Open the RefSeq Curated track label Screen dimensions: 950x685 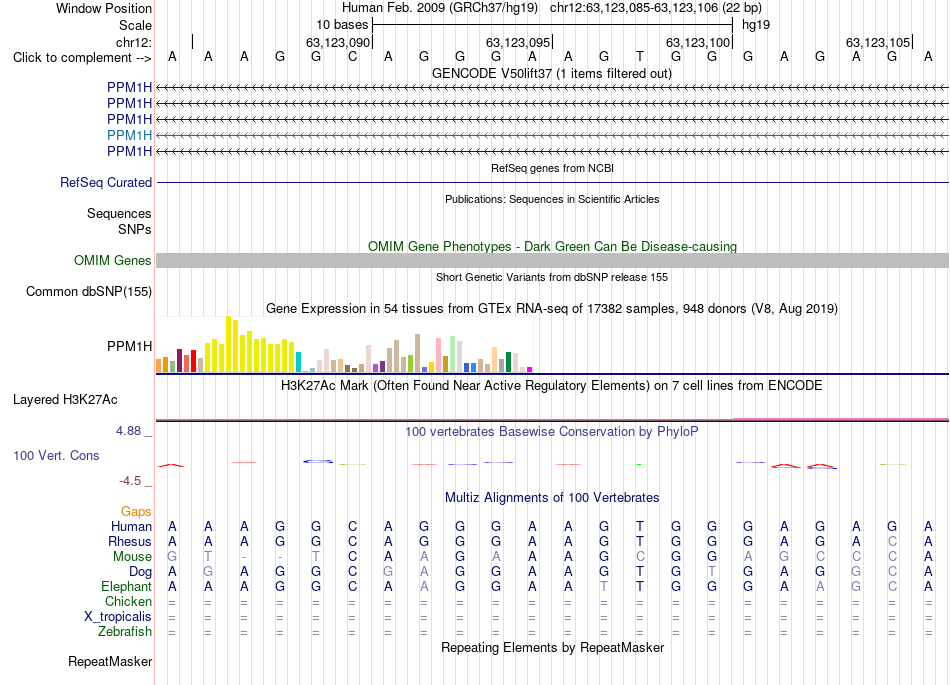point(106,182)
